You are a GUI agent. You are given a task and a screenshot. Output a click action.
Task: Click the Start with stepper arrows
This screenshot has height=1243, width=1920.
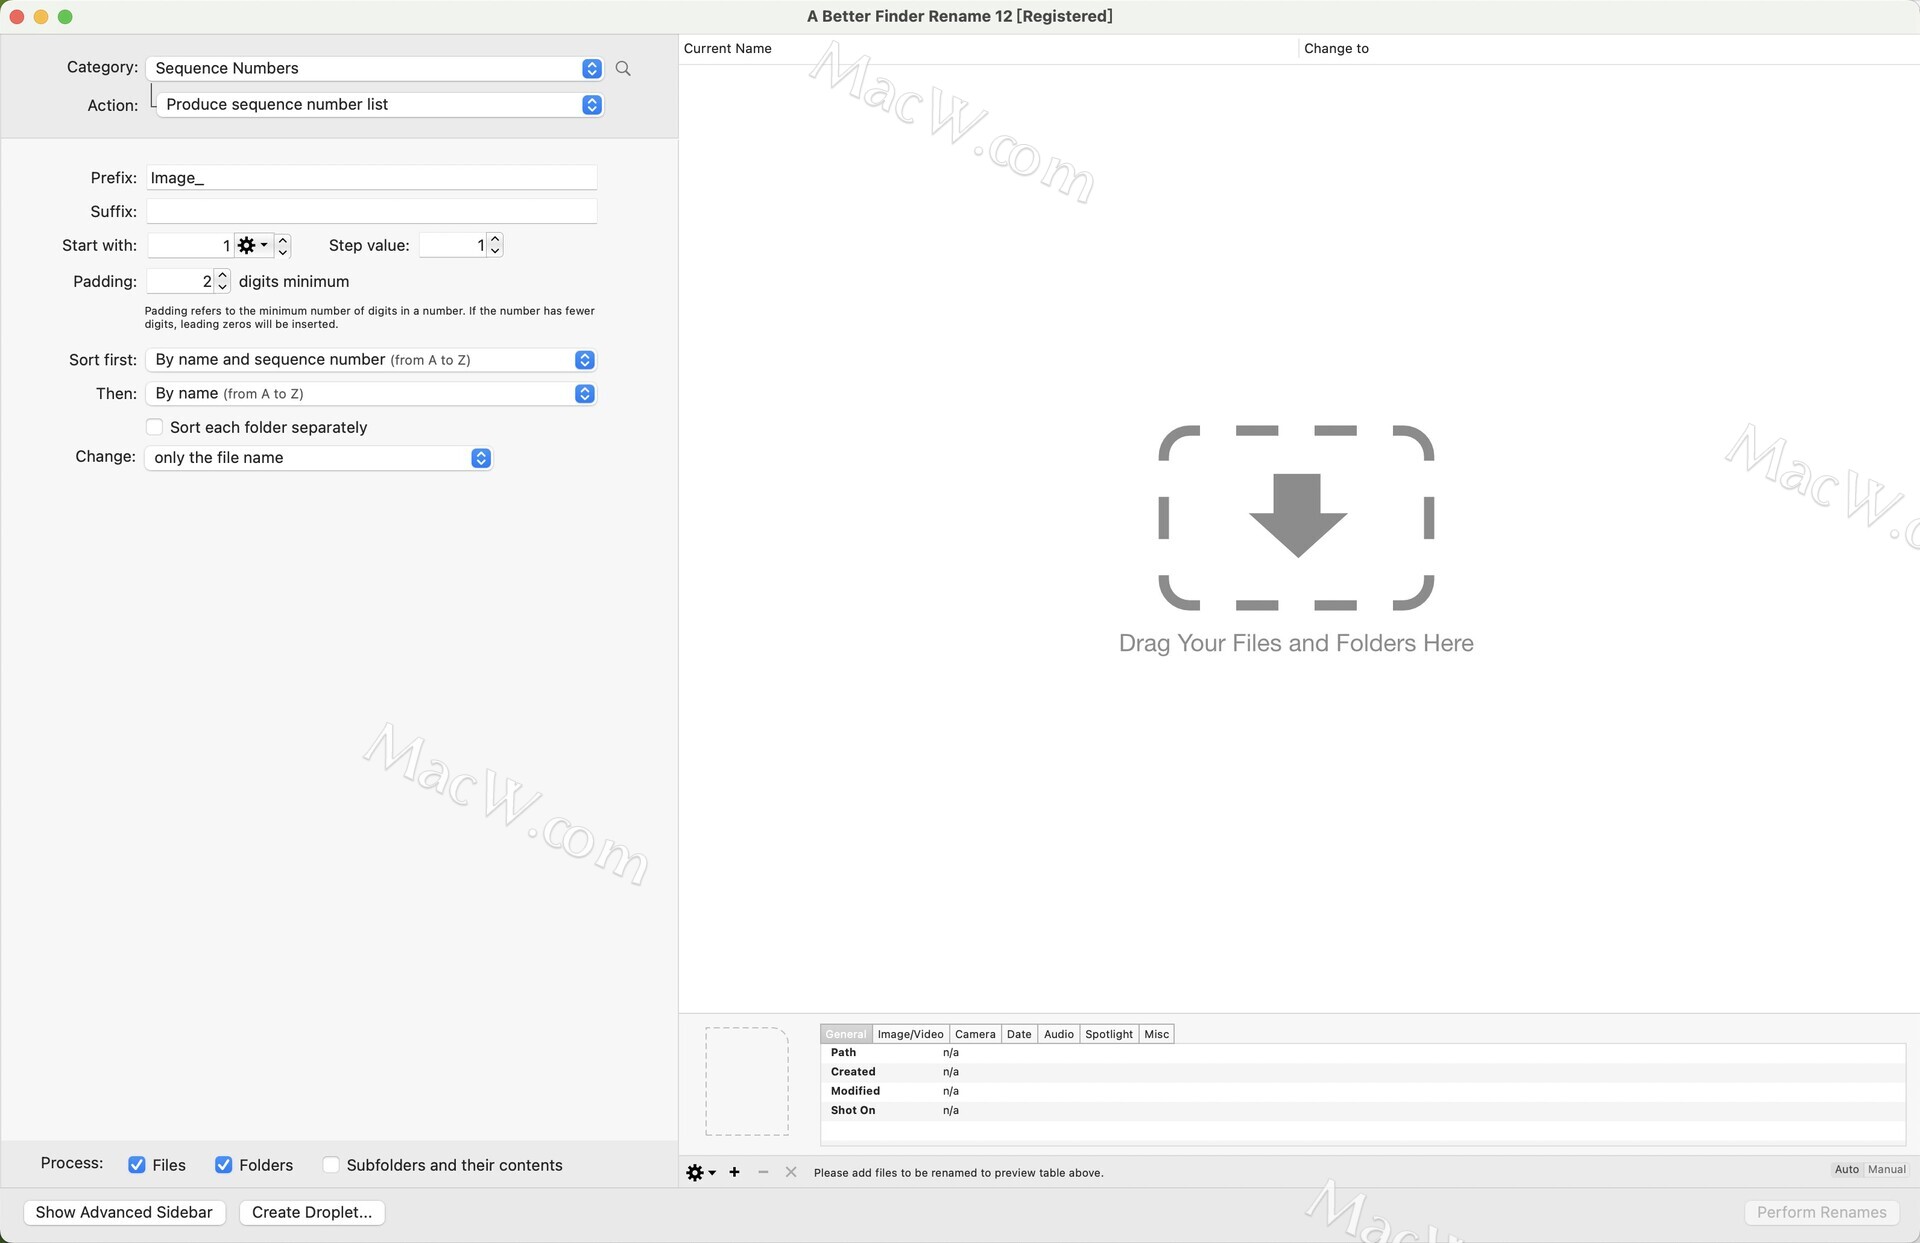click(x=283, y=245)
